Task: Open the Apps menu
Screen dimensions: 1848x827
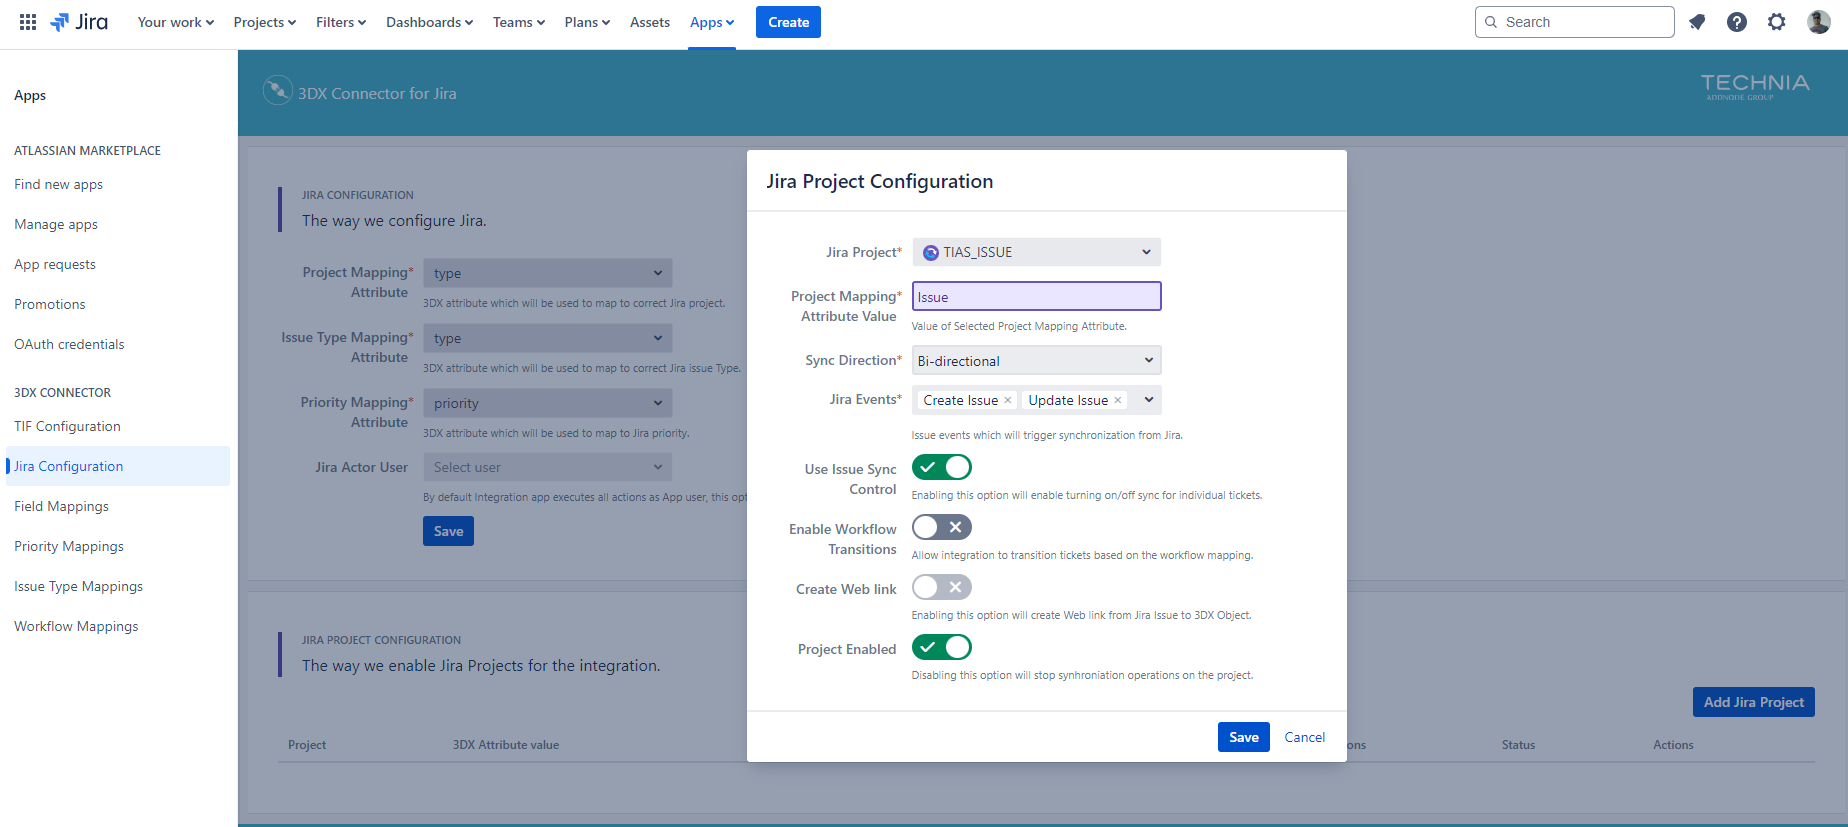Action: [x=712, y=22]
